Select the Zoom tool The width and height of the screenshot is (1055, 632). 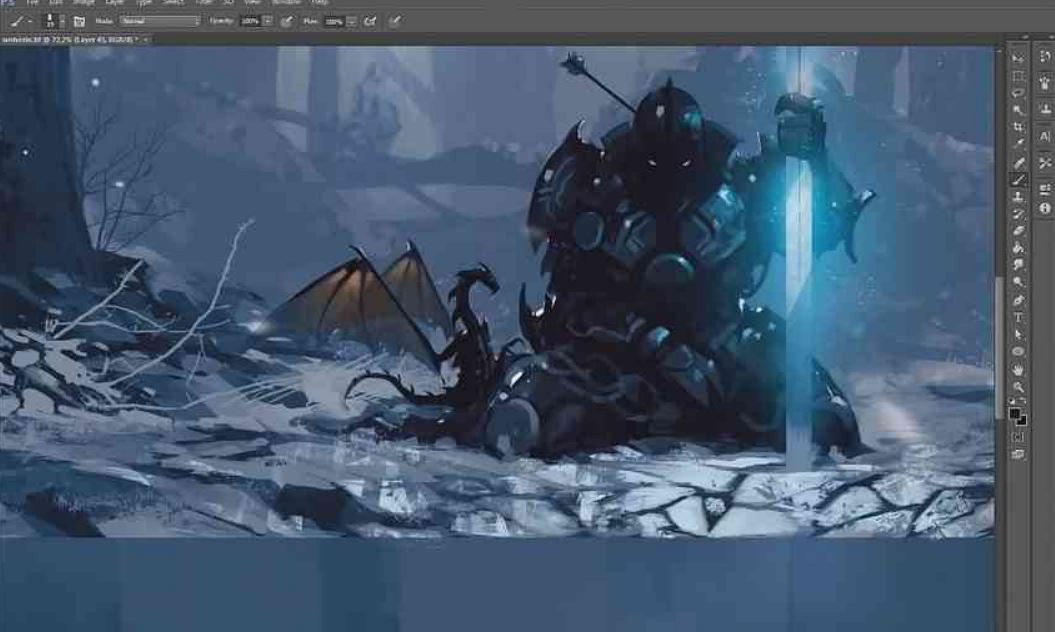click(x=1019, y=387)
